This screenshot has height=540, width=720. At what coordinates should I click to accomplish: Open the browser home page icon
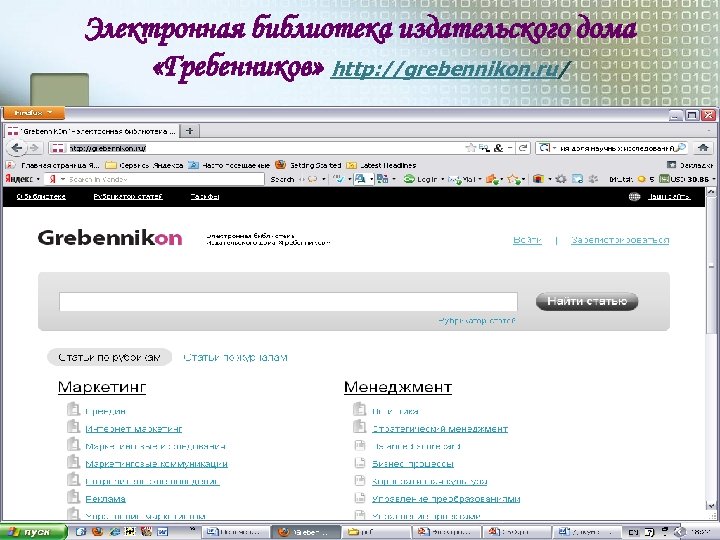[x=703, y=148]
